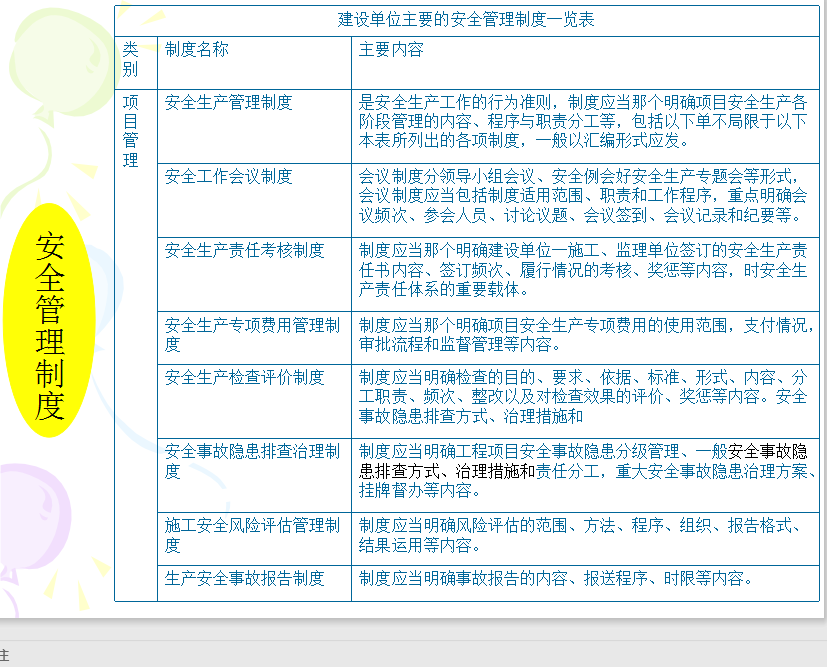Click the content text starting 是安全生产工作的行为准则

[583, 121]
